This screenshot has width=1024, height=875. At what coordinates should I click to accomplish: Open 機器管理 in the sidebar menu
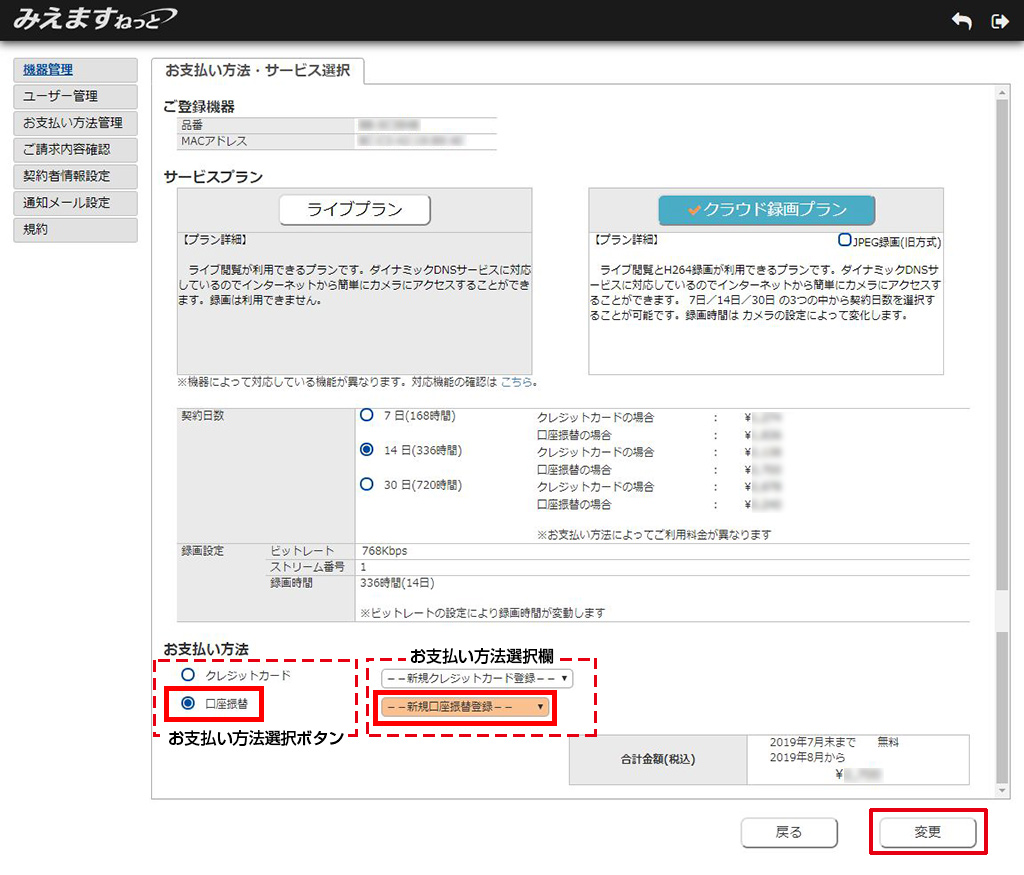pos(75,70)
